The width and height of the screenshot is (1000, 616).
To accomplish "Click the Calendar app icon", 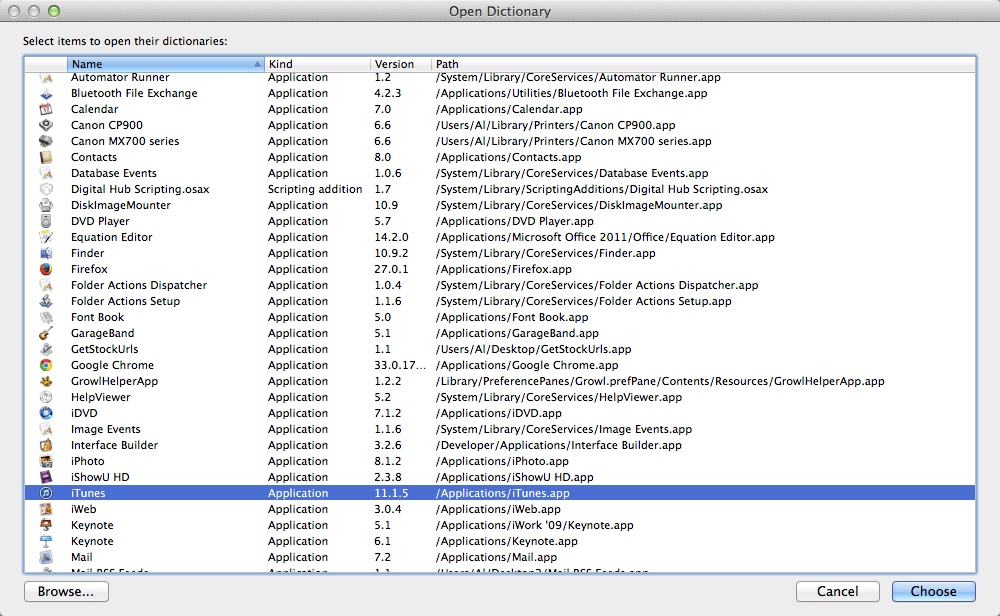I will (46, 110).
